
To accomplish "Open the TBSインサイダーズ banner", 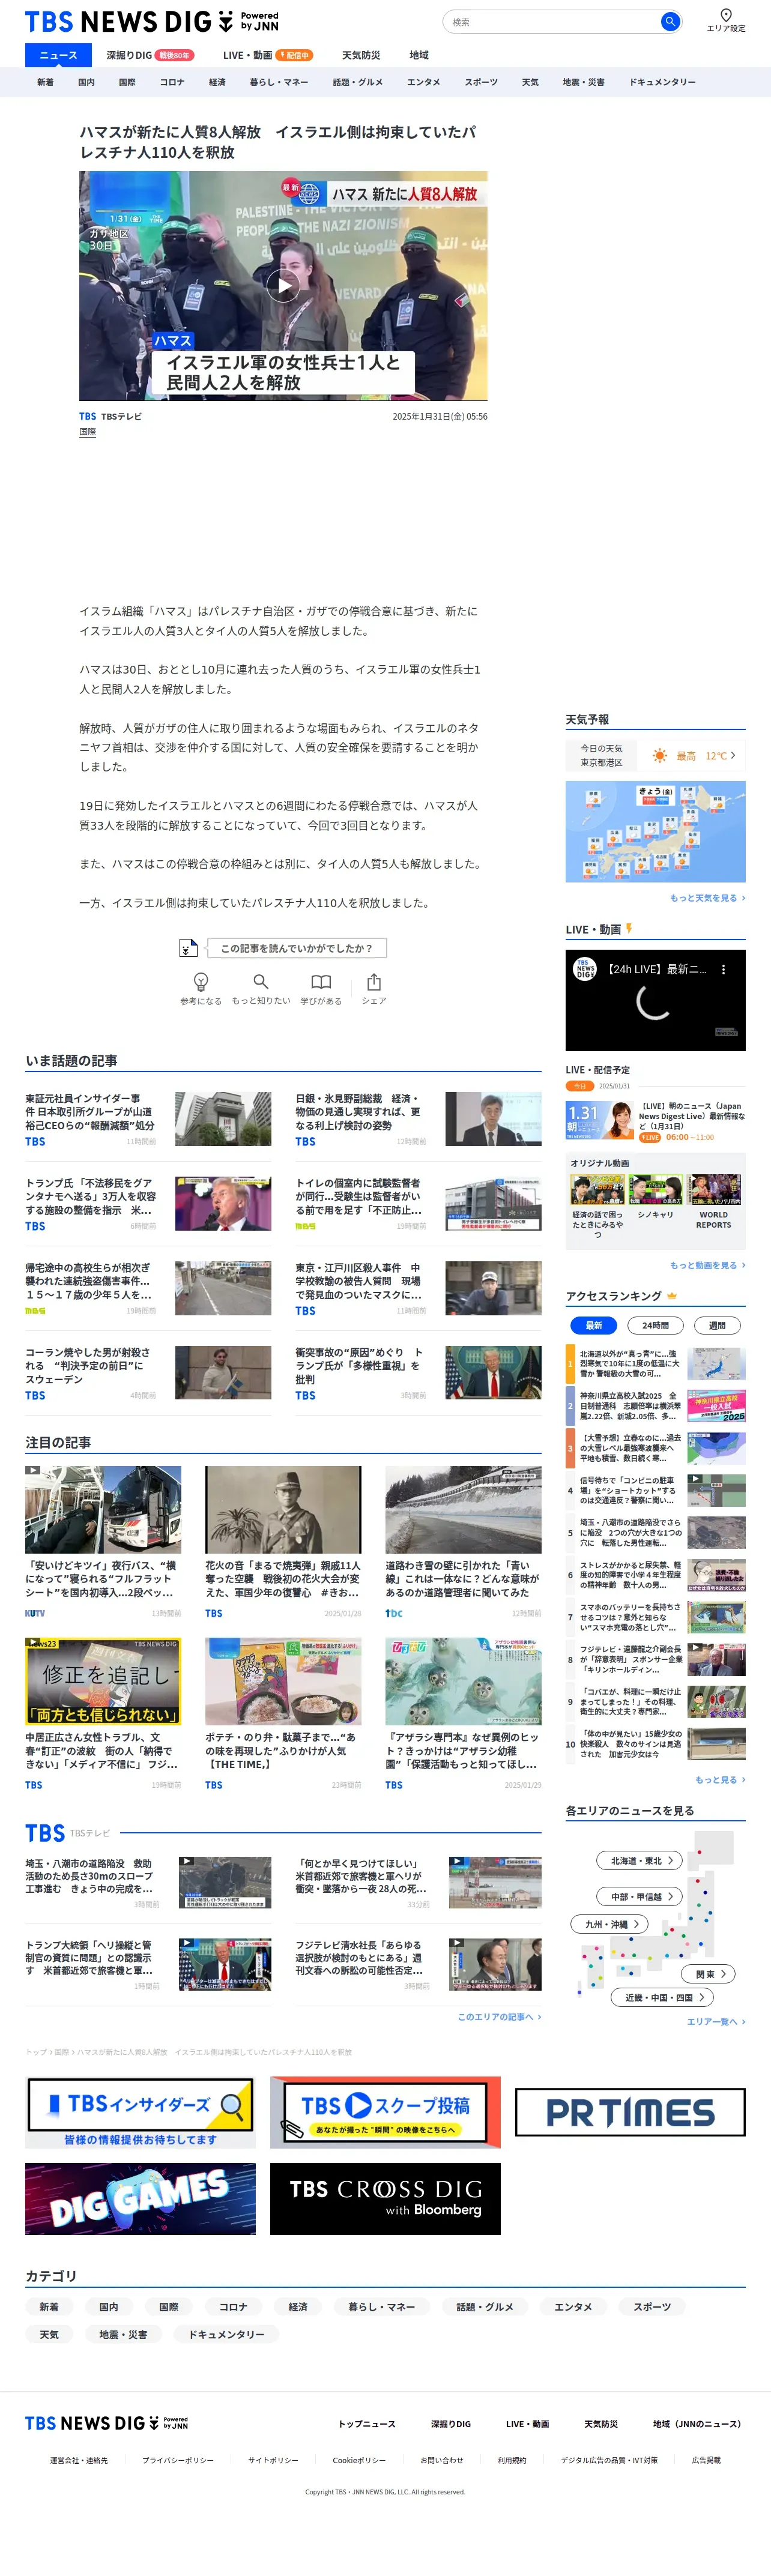I will [140, 2112].
